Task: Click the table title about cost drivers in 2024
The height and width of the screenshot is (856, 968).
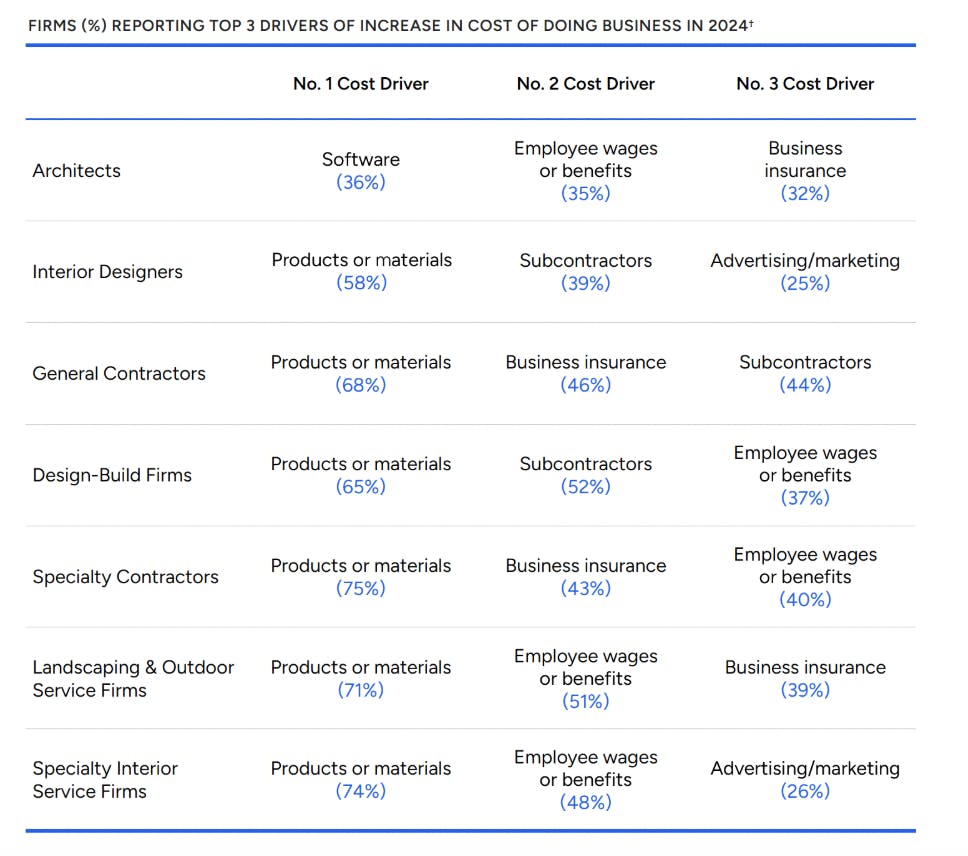Action: pyautogui.click(x=390, y=25)
